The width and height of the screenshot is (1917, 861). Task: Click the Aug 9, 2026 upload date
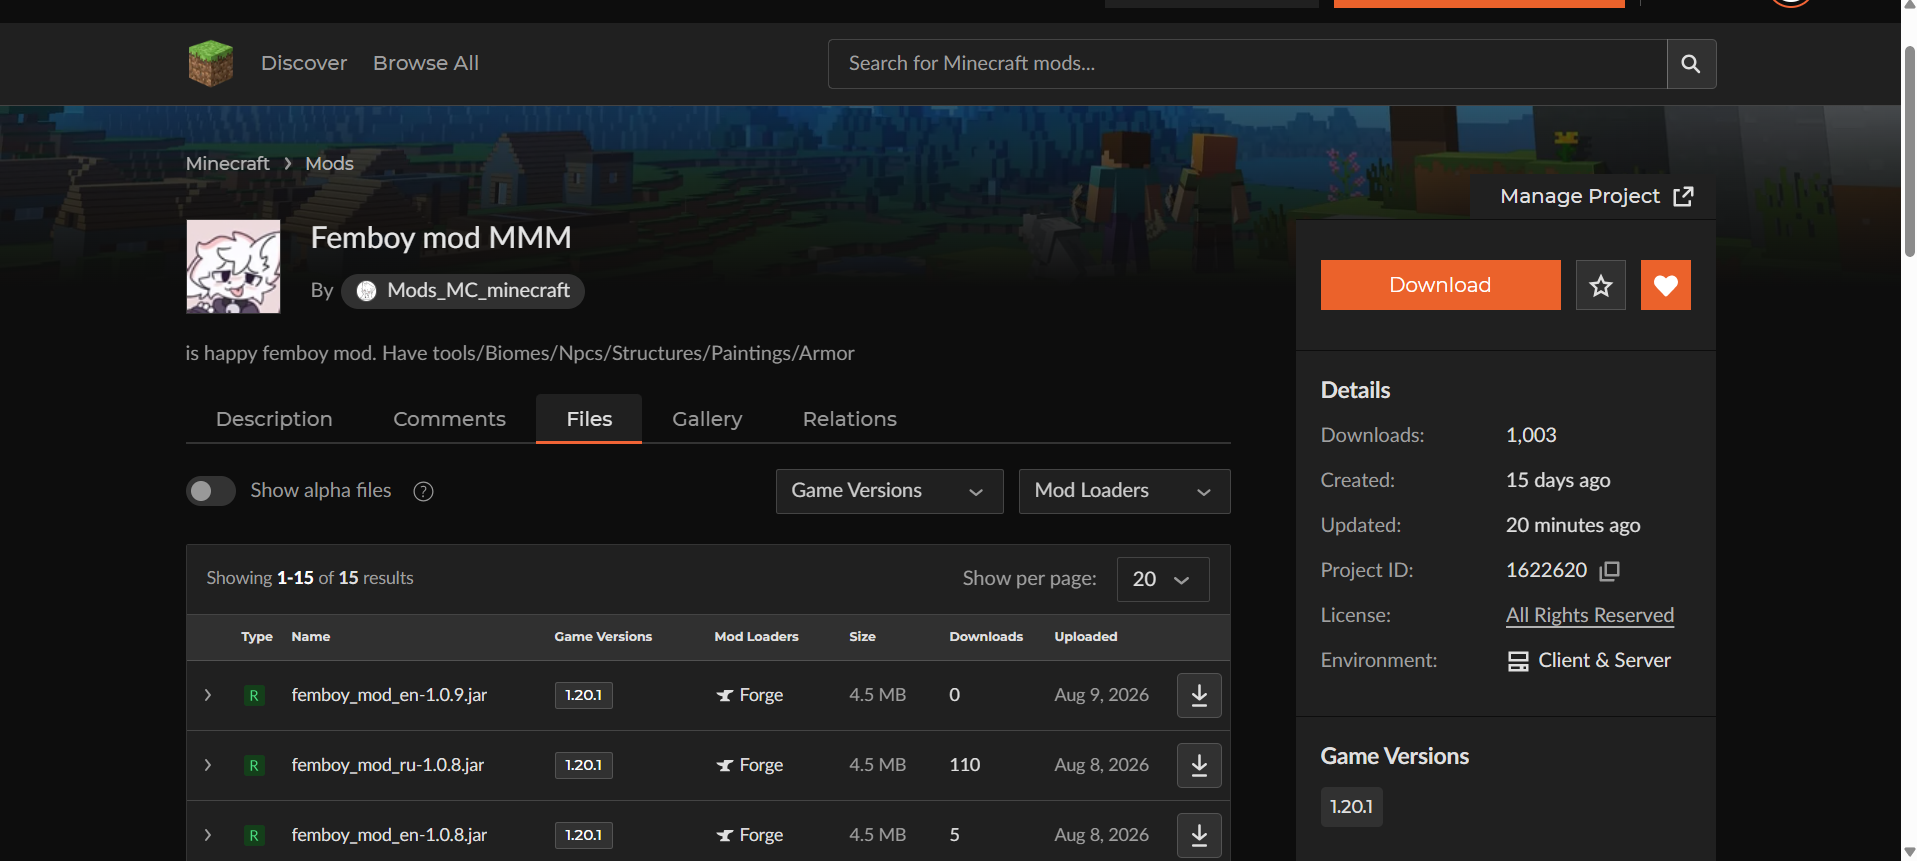click(1101, 695)
